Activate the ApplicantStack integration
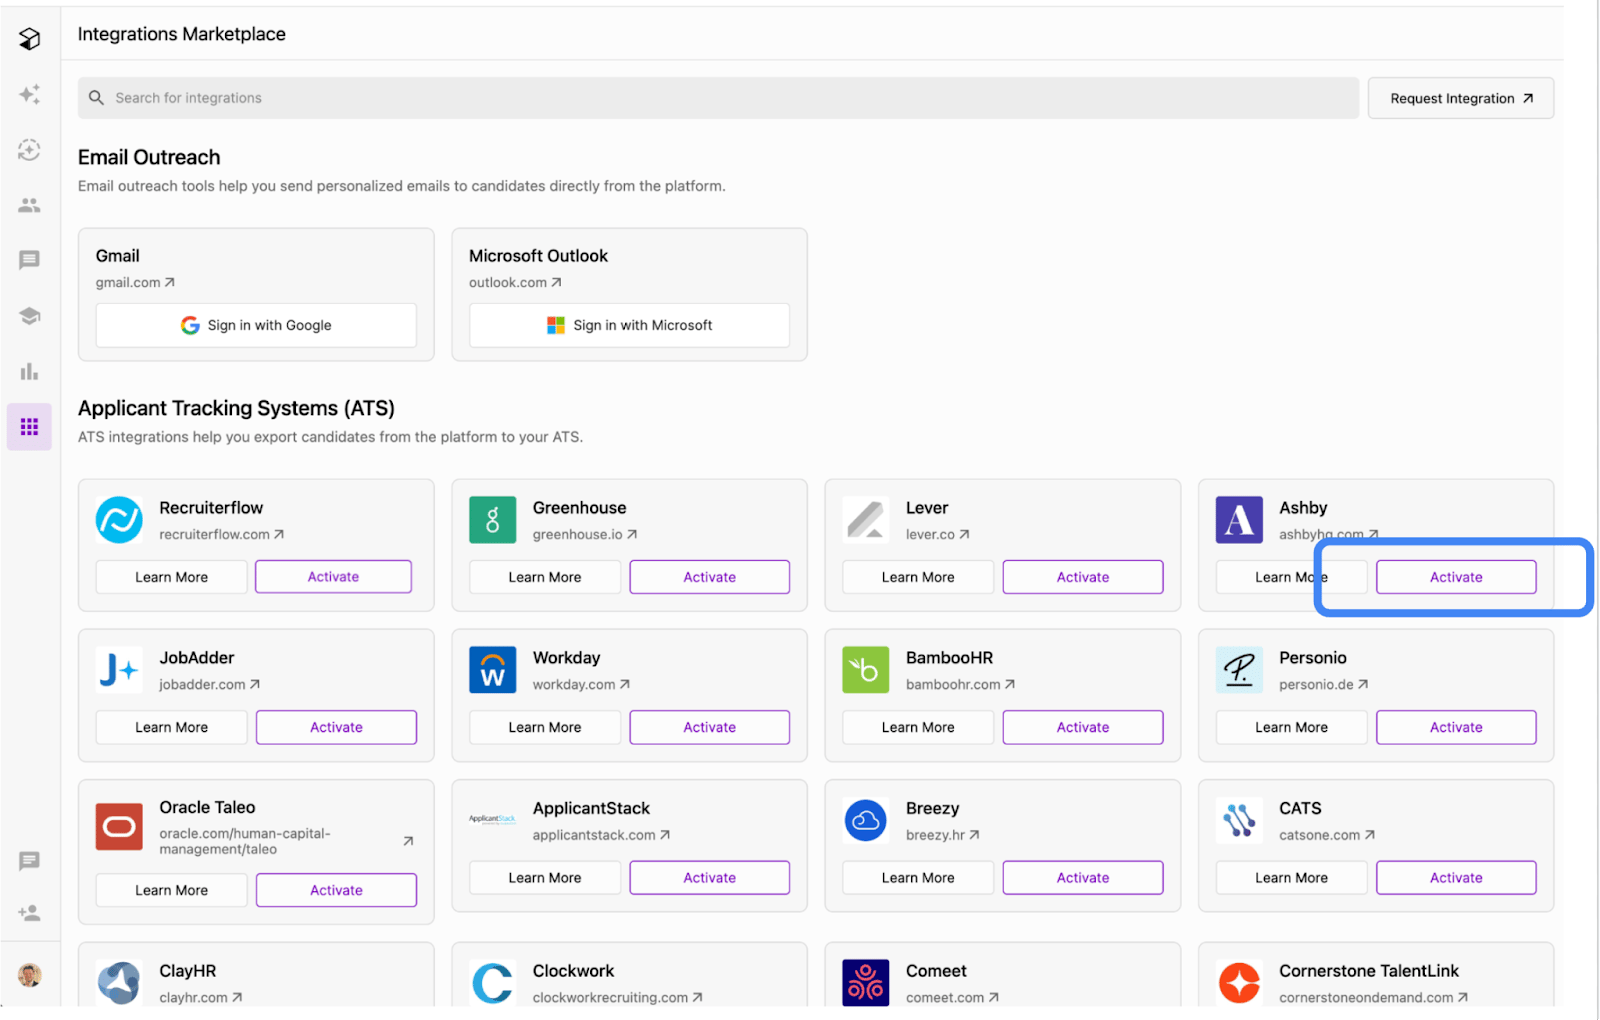 point(710,878)
